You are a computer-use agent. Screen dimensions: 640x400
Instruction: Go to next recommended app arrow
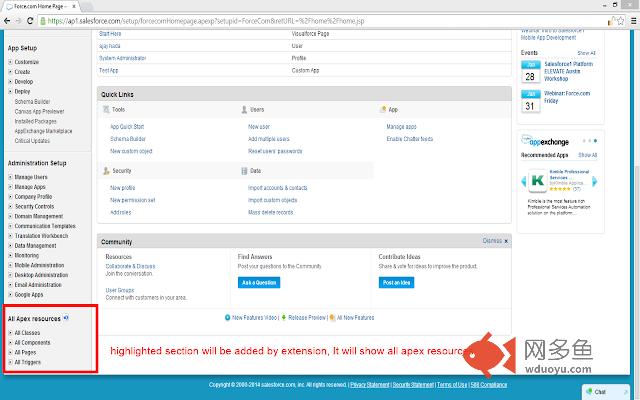pos(594,181)
